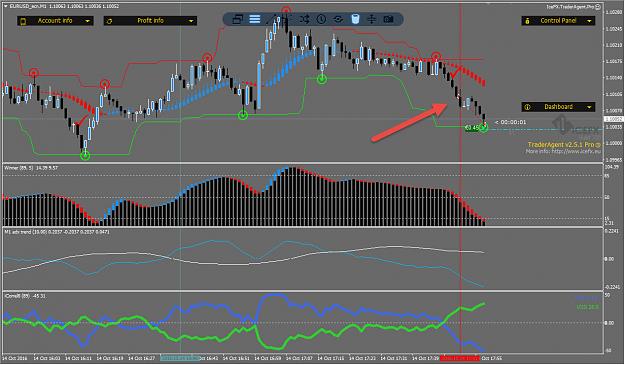Click the 14 Oct 17:07 time axis label

coord(299,359)
